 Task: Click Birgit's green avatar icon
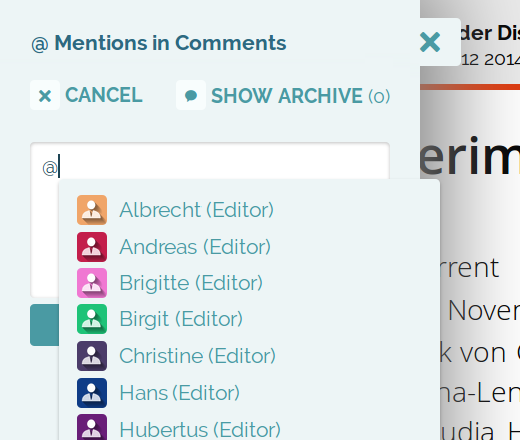(x=92, y=319)
